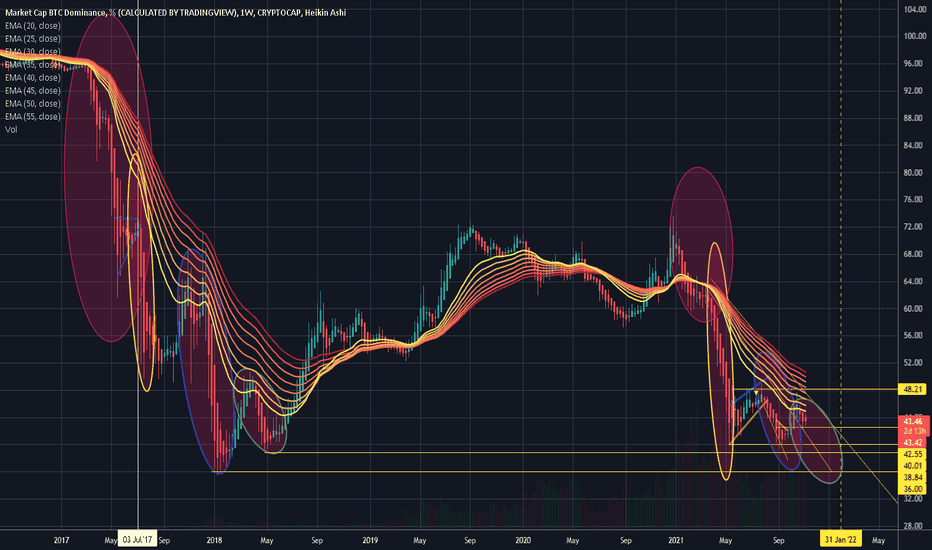This screenshot has width=932, height=550.
Task: Click the yellow 38.84 price line tag
Action: tap(913, 477)
